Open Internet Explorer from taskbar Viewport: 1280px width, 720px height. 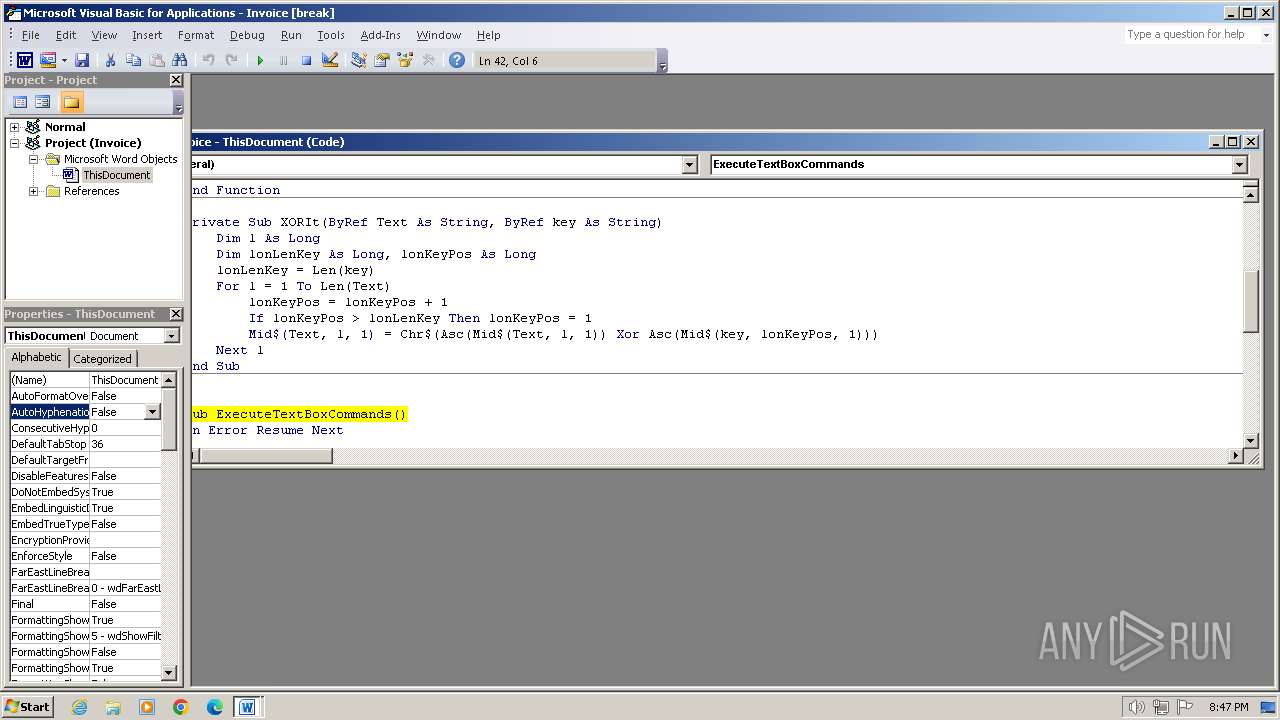79,707
